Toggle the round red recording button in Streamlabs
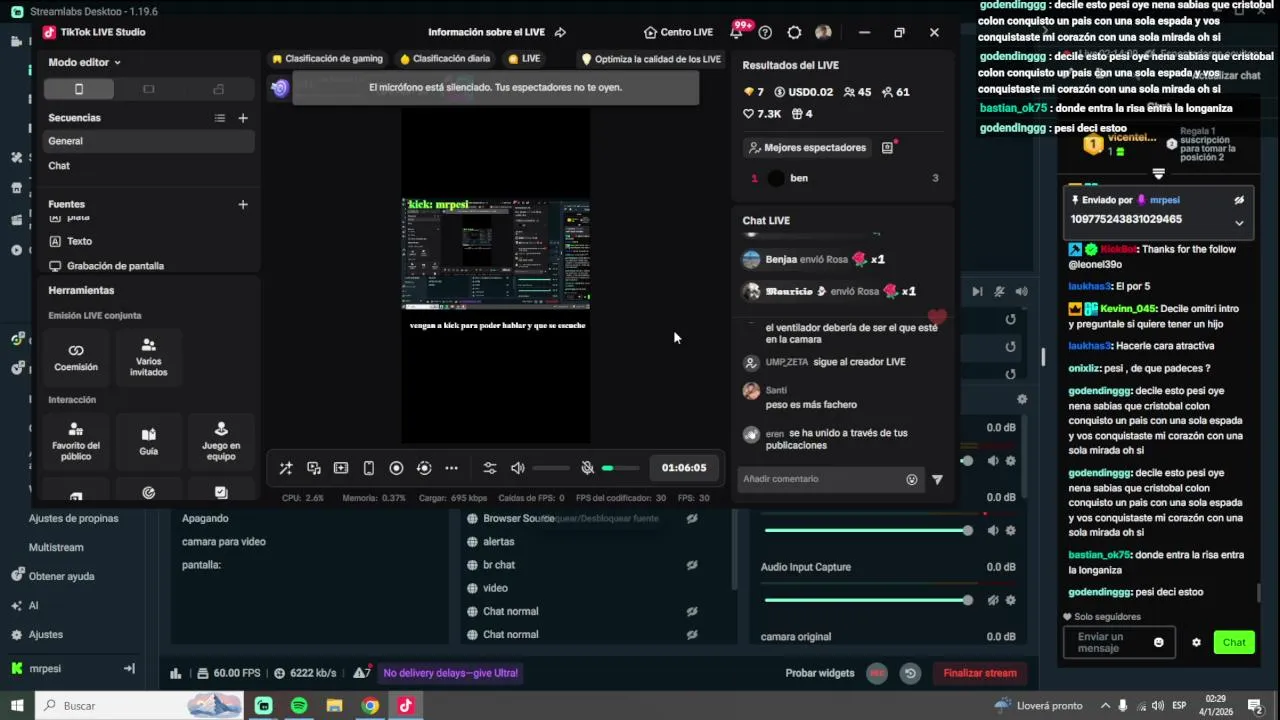Image resolution: width=1280 pixels, height=720 pixels. click(x=877, y=673)
